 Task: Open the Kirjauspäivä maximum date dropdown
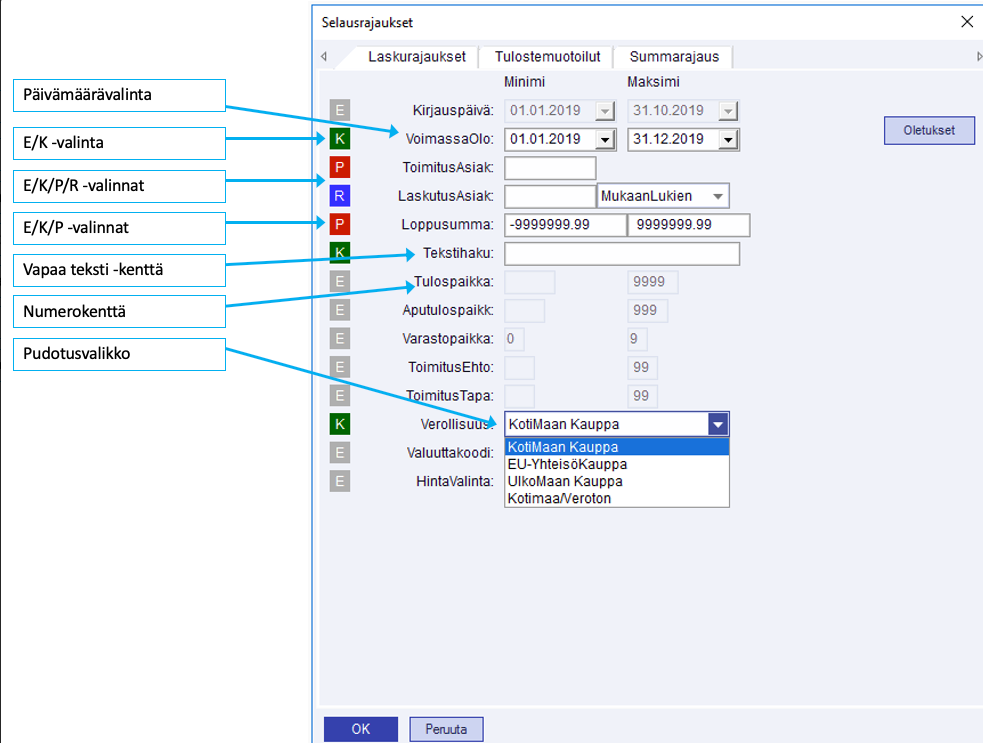pyautogui.click(x=727, y=111)
